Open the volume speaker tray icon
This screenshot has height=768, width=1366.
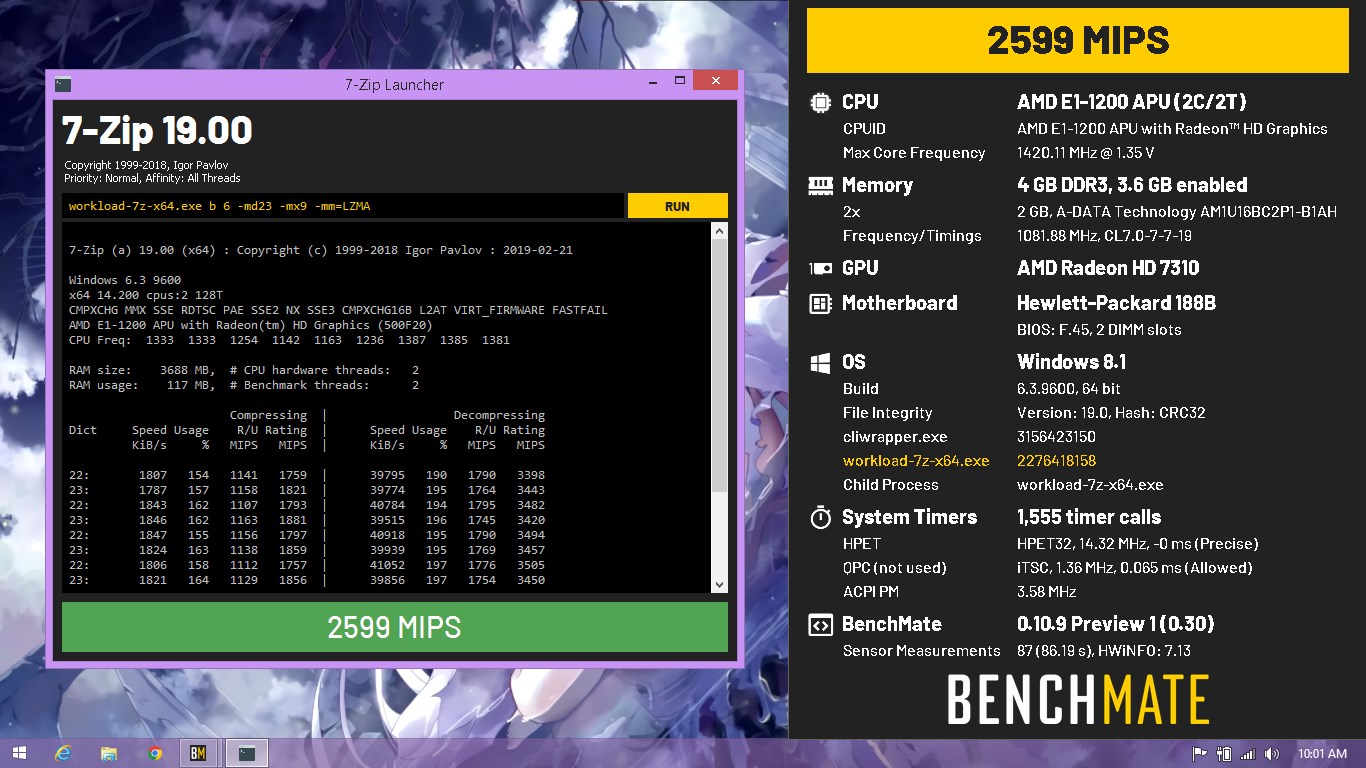tap(1272, 753)
